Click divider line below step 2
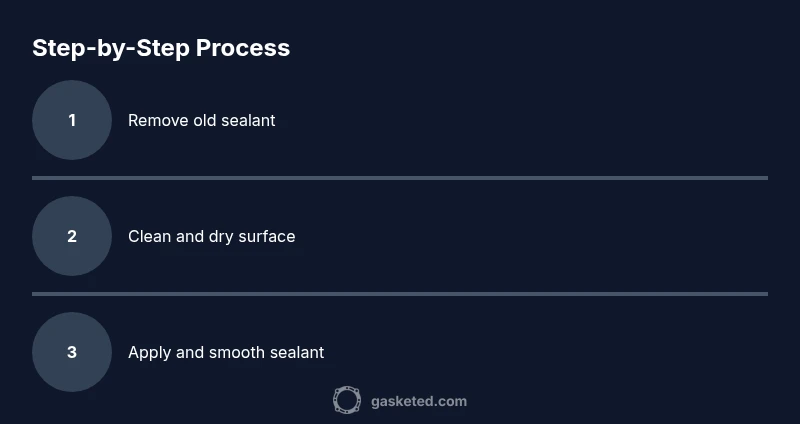 [x=400, y=294]
